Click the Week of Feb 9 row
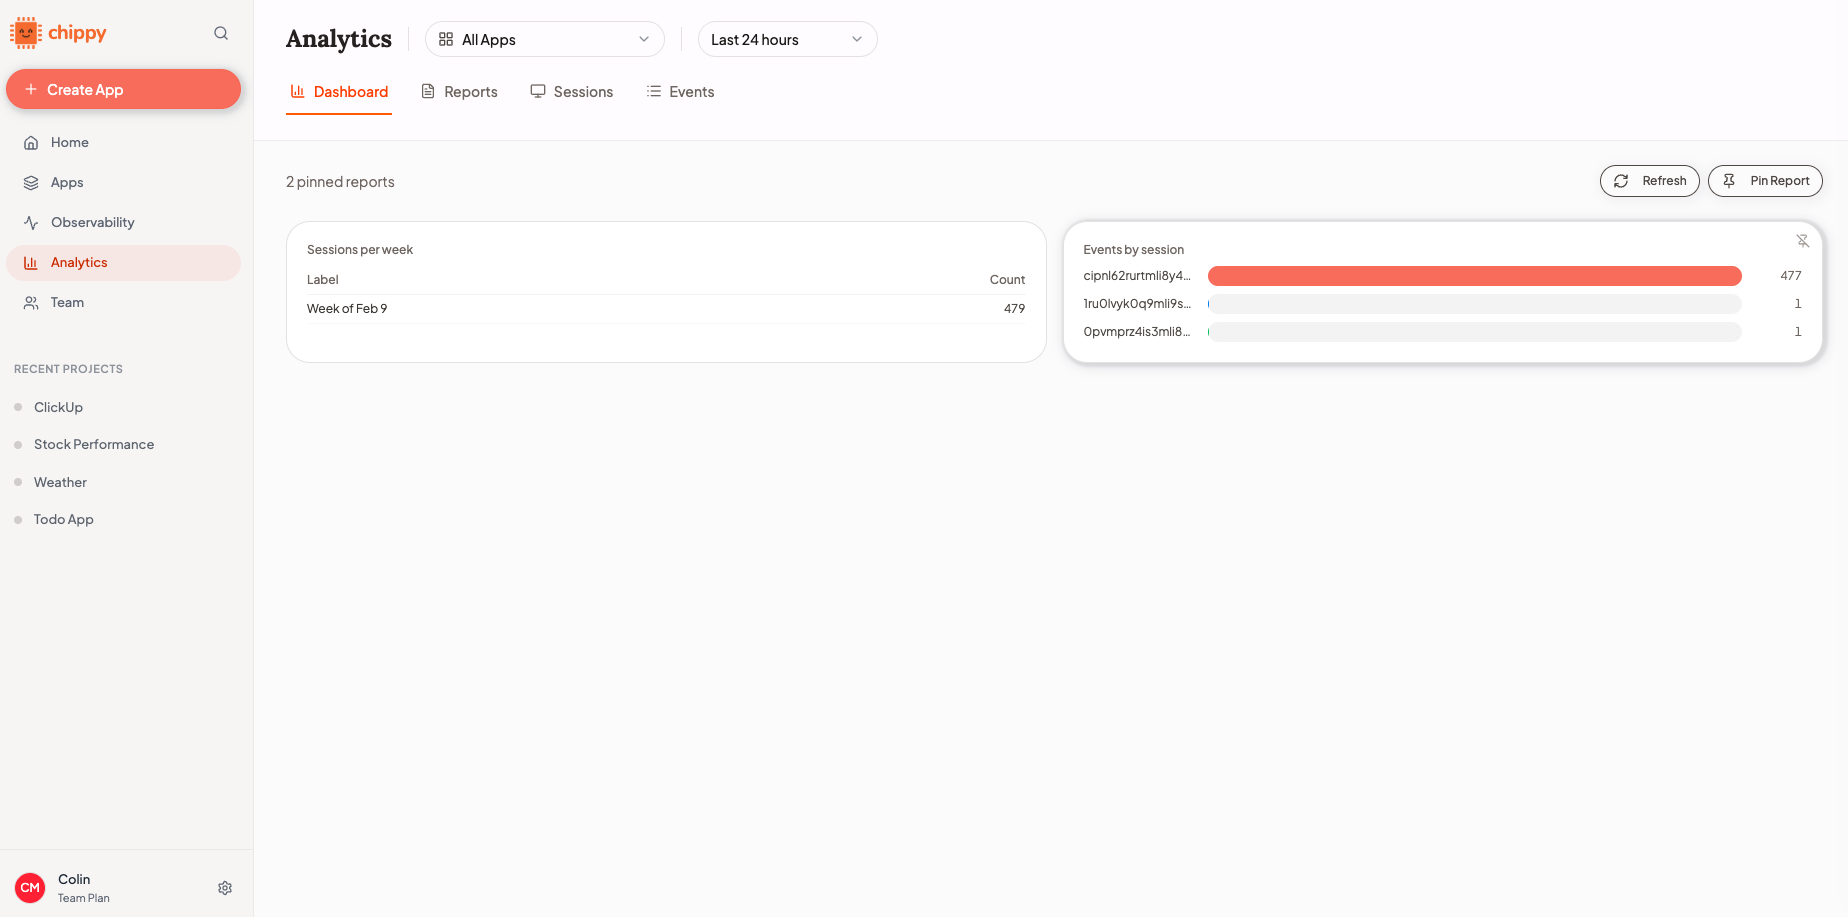The height and width of the screenshot is (917, 1848). click(666, 309)
